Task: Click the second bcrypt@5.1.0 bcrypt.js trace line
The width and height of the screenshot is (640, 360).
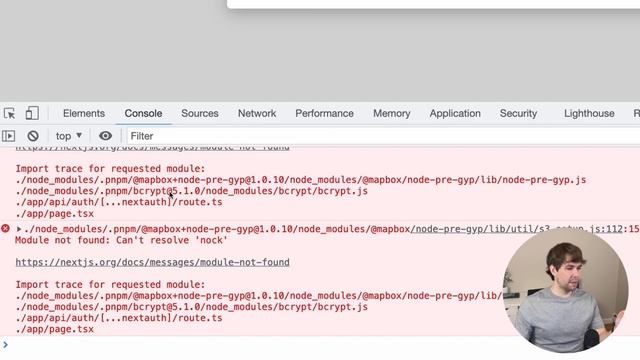Action: click(191, 307)
